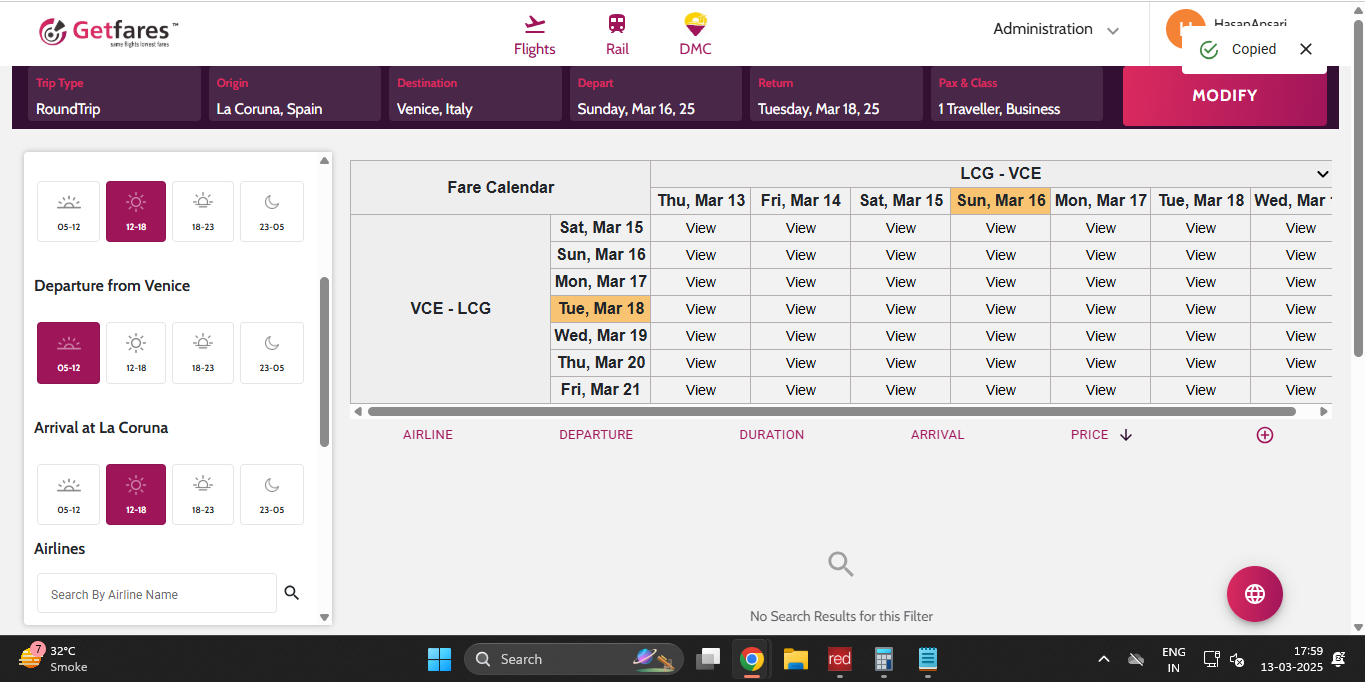Click the airline search magnifier icon
Screen dimensions: 1365x682
[x=292, y=593]
